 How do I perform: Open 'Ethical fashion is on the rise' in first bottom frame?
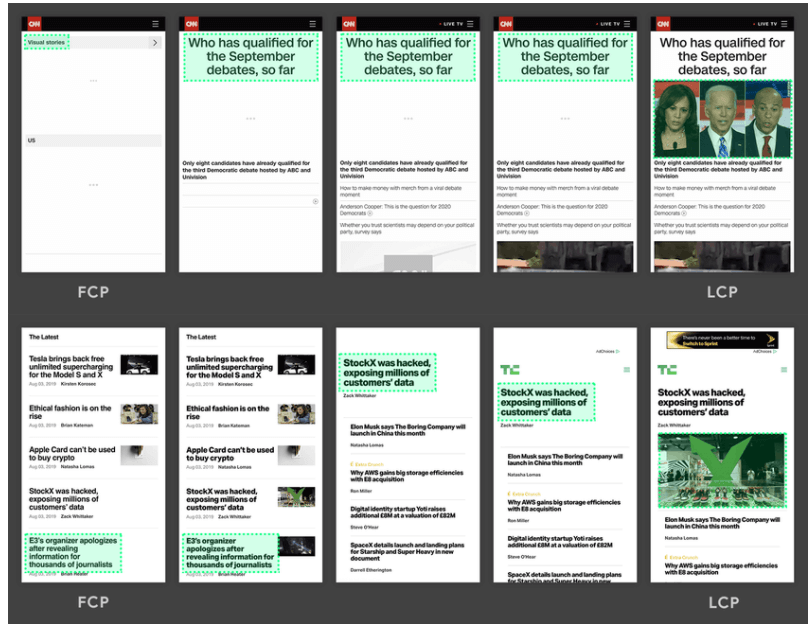70,412
